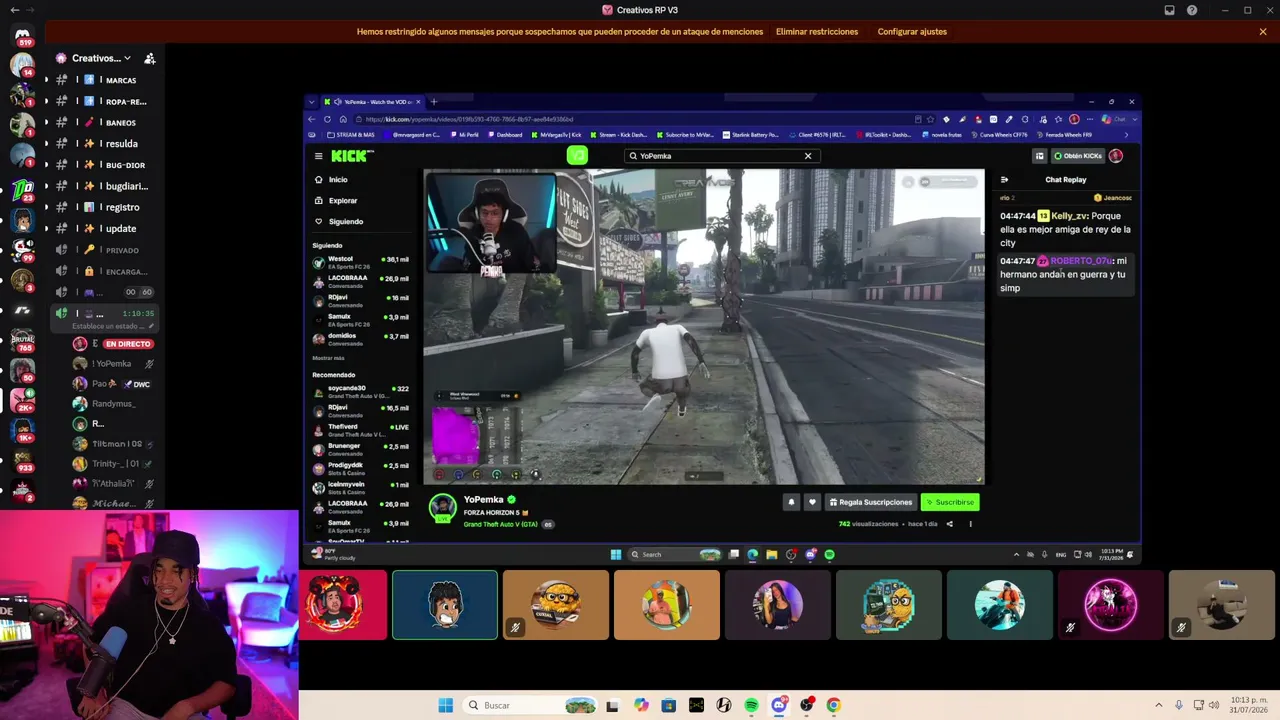
Task: Join the ENCARGA... locked voice channel
Action: point(104,271)
